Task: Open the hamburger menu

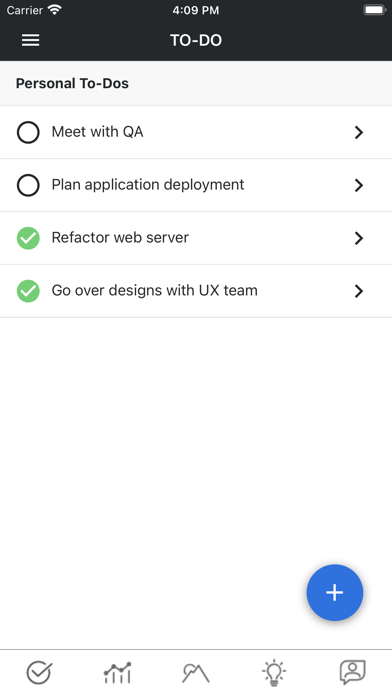Action: click(x=31, y=40)
